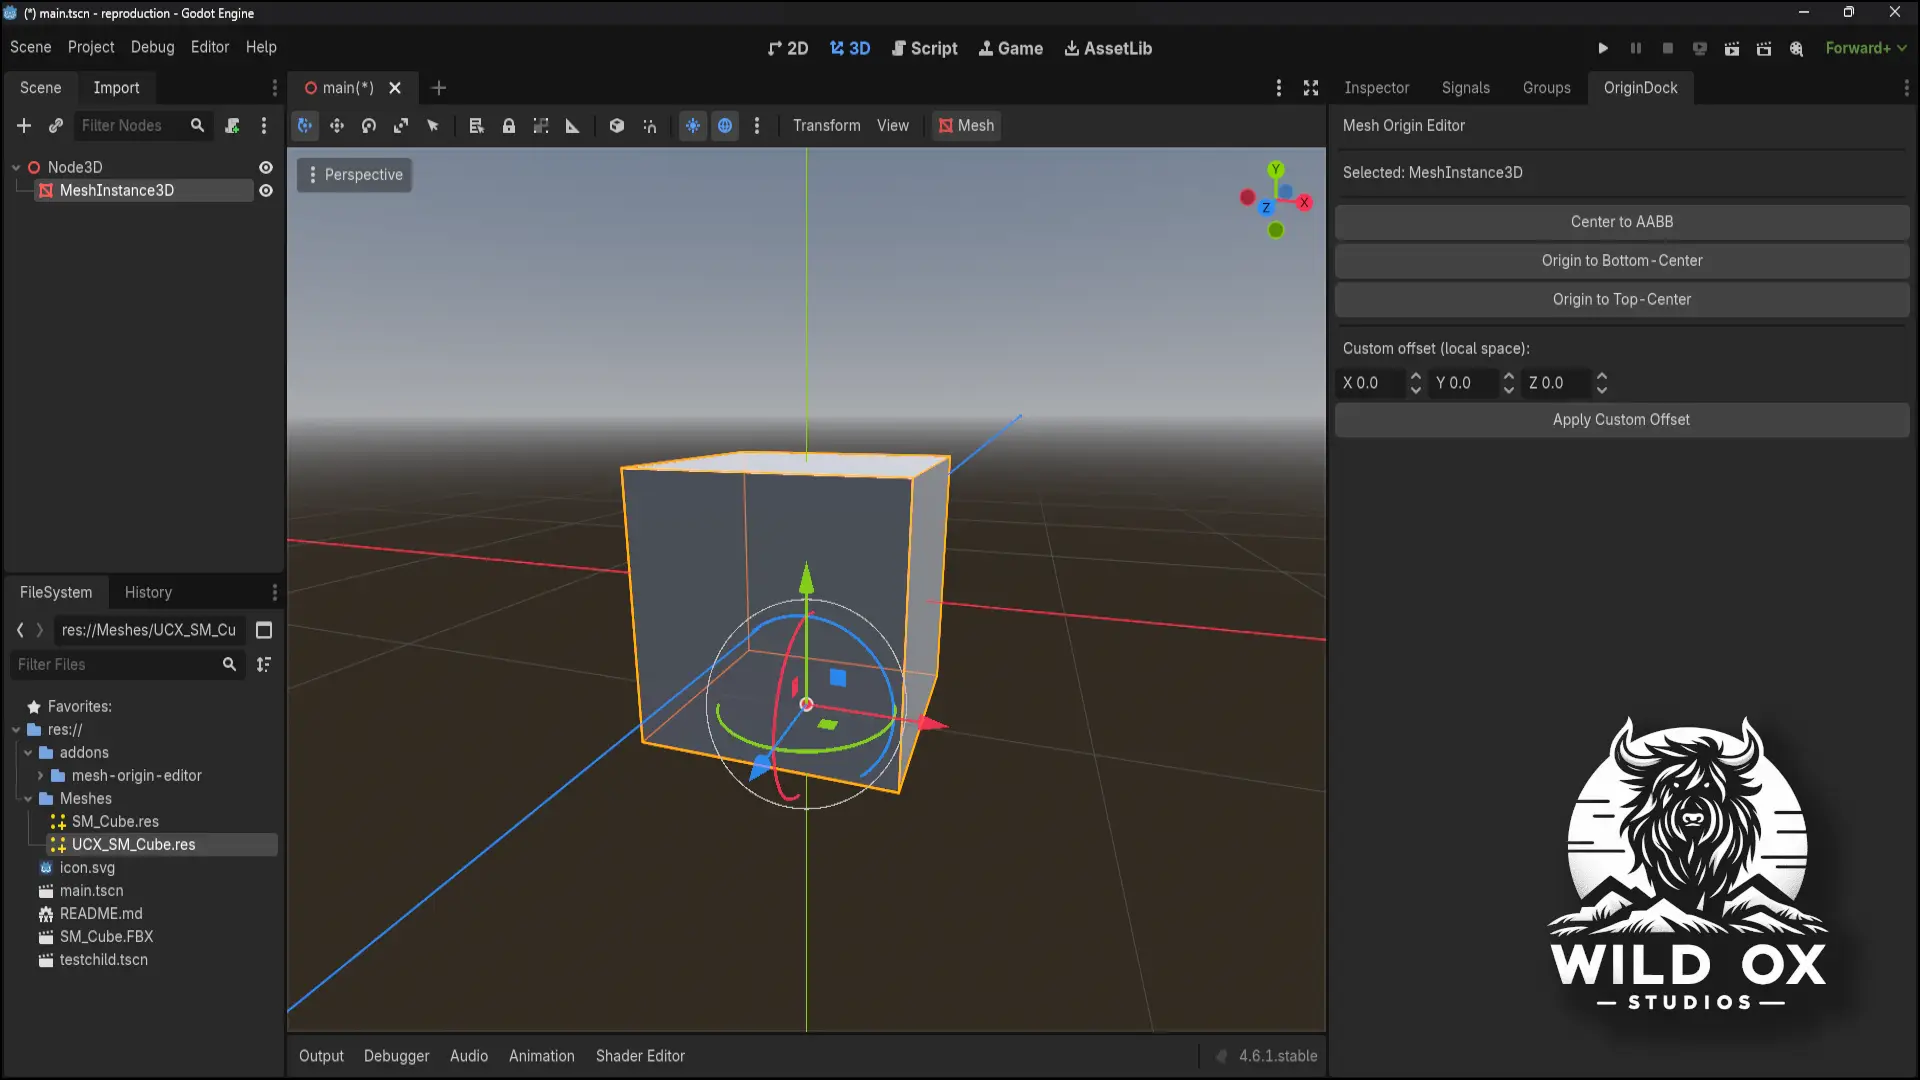The height and width of the screenshot is (1080, 1920).
Task: Hide the MeshInstance3D node
Action: [x=266, y=191]
